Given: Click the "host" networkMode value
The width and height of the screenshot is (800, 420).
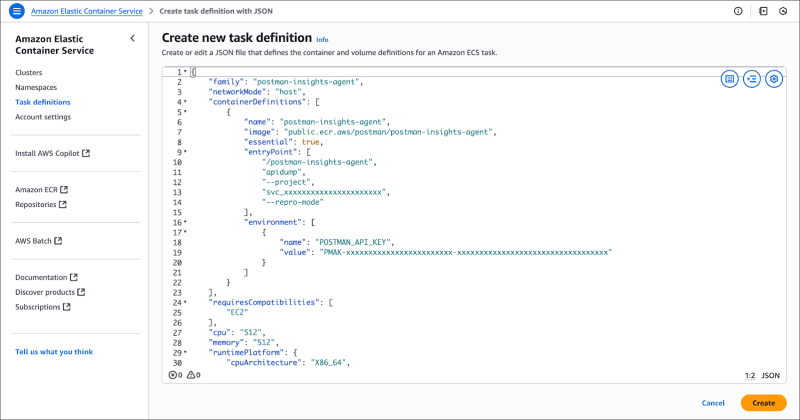Looking at the screenshot, I should pyautogui.click(x=289, y=92).
